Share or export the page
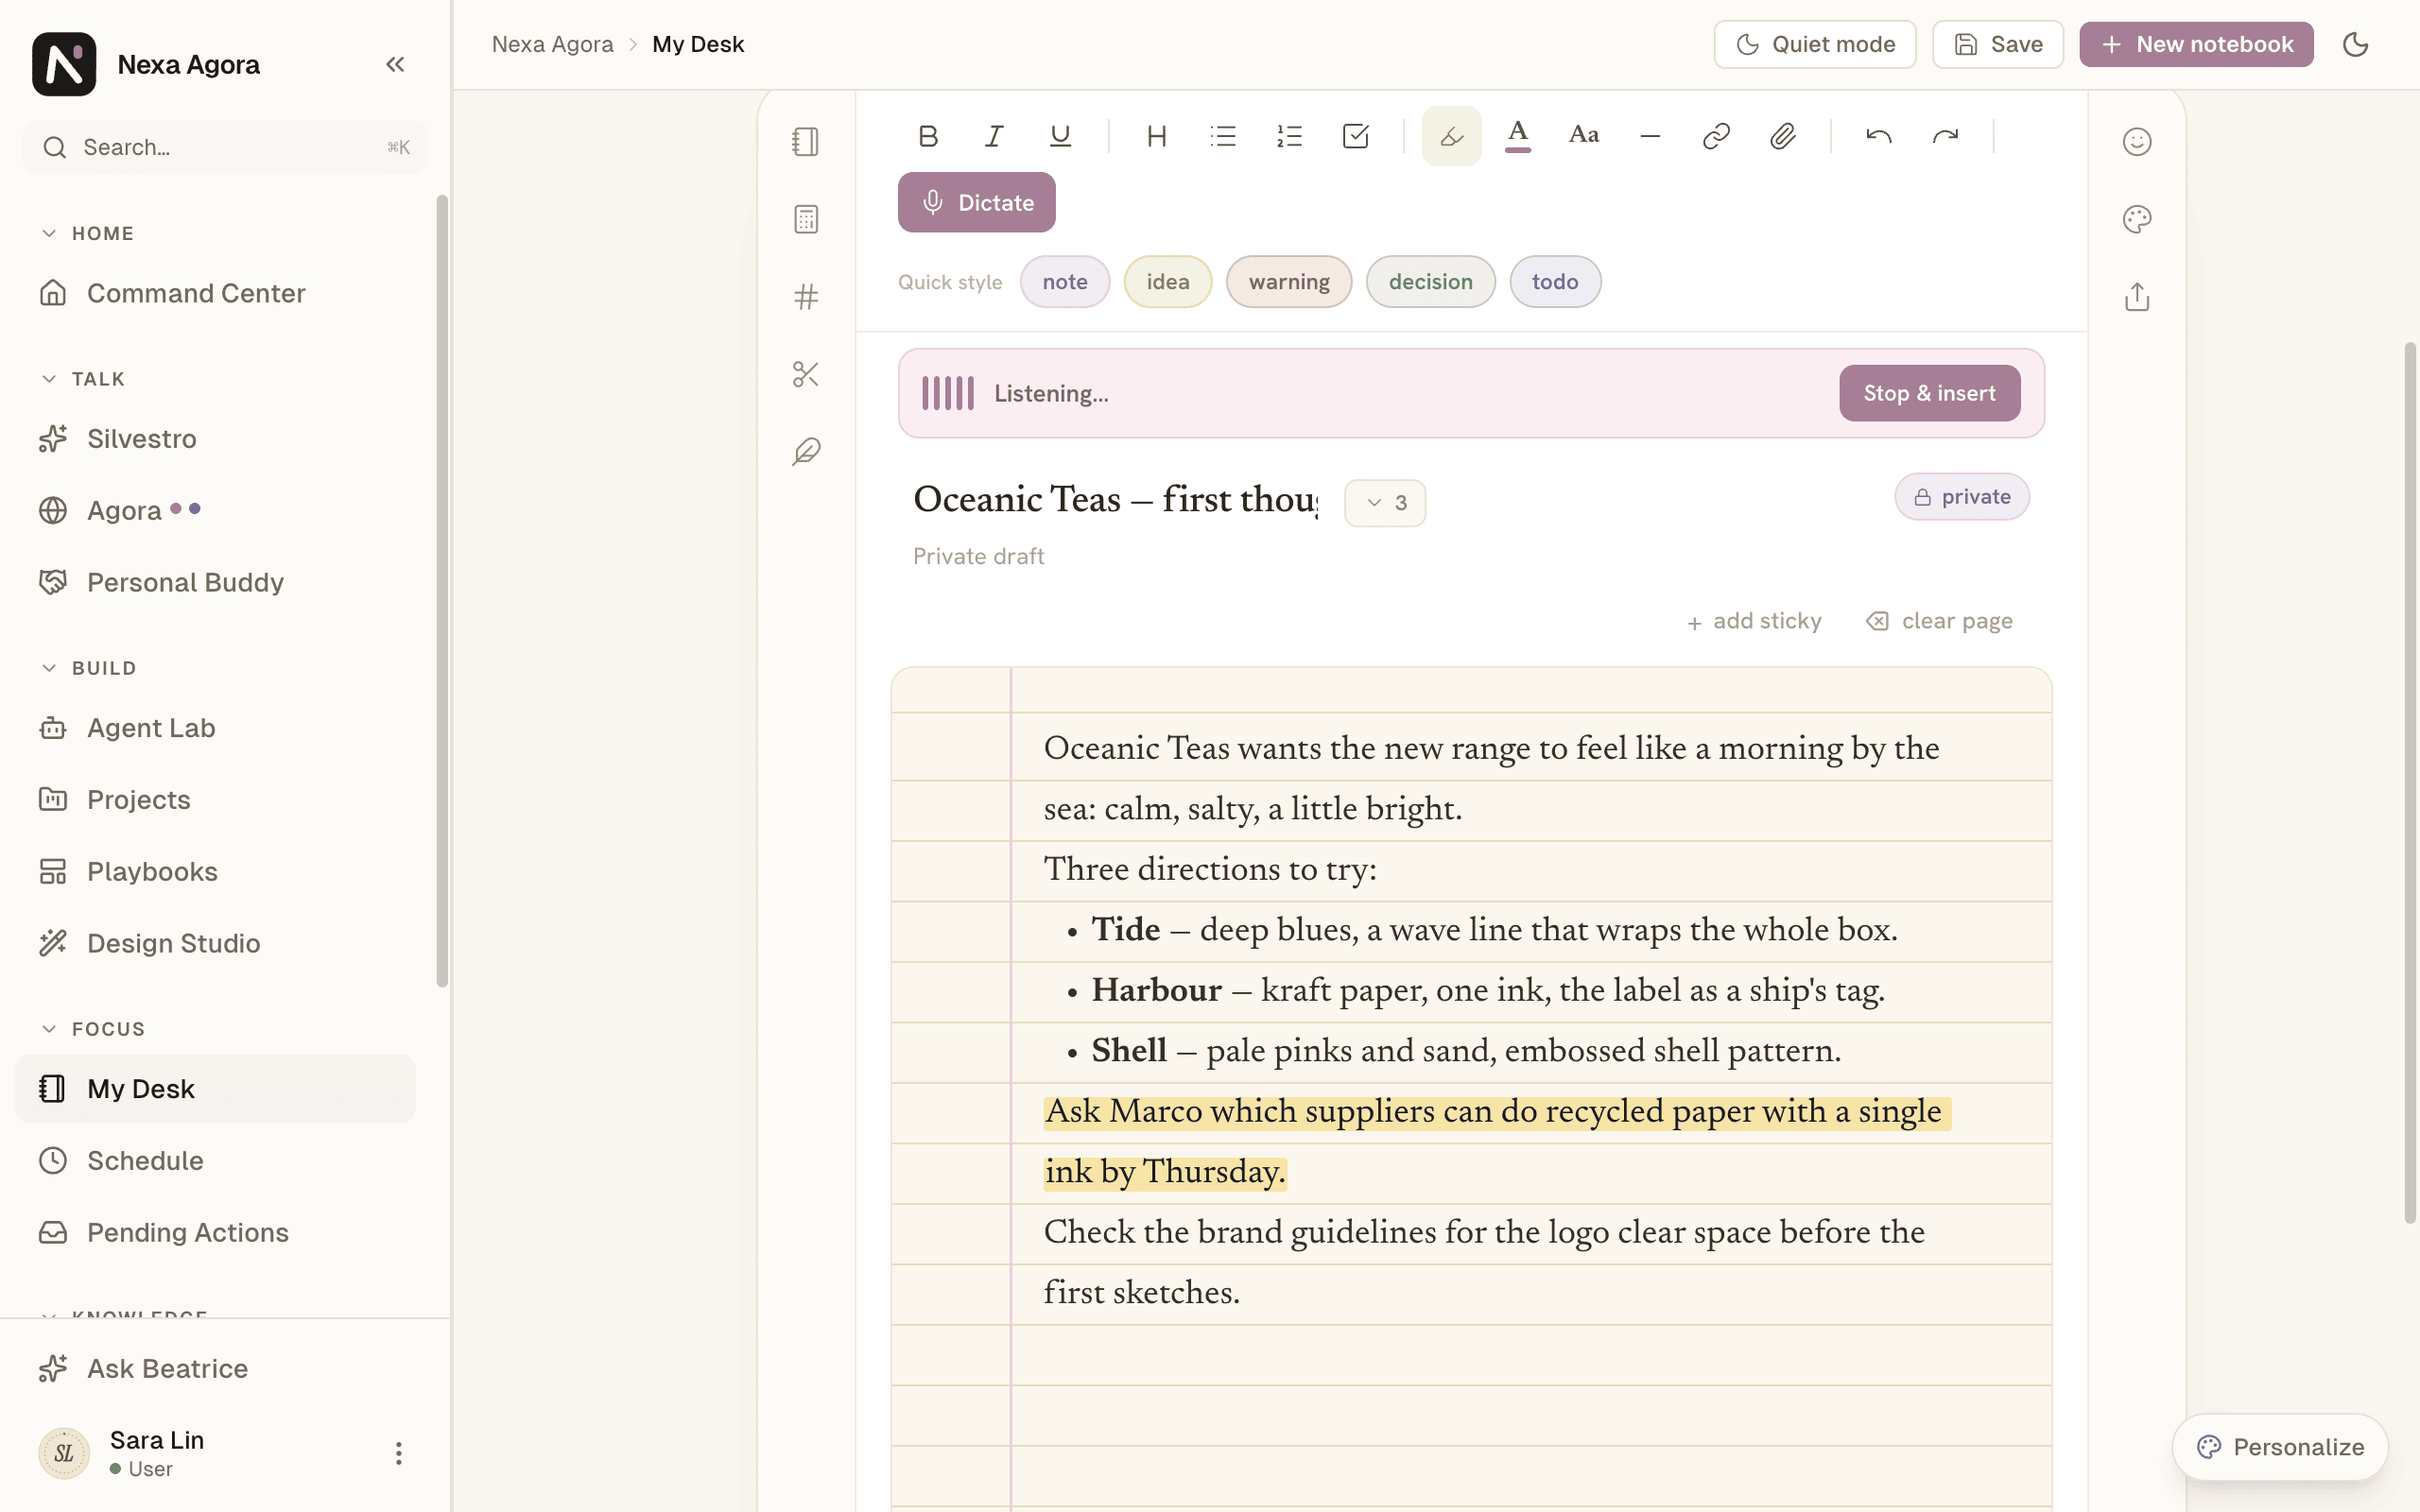Viewport: 2420px width, 1512px height. [x=2137, y=297]
